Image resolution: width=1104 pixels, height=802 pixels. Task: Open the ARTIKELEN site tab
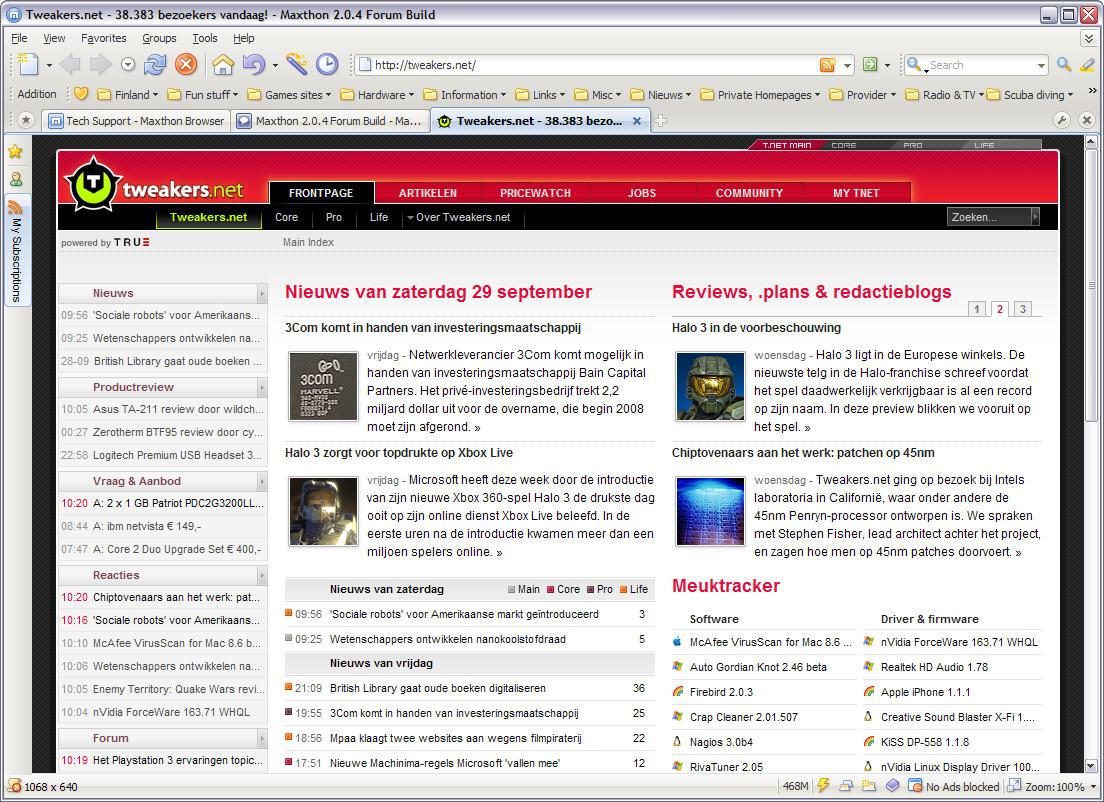tap(428, 193)
